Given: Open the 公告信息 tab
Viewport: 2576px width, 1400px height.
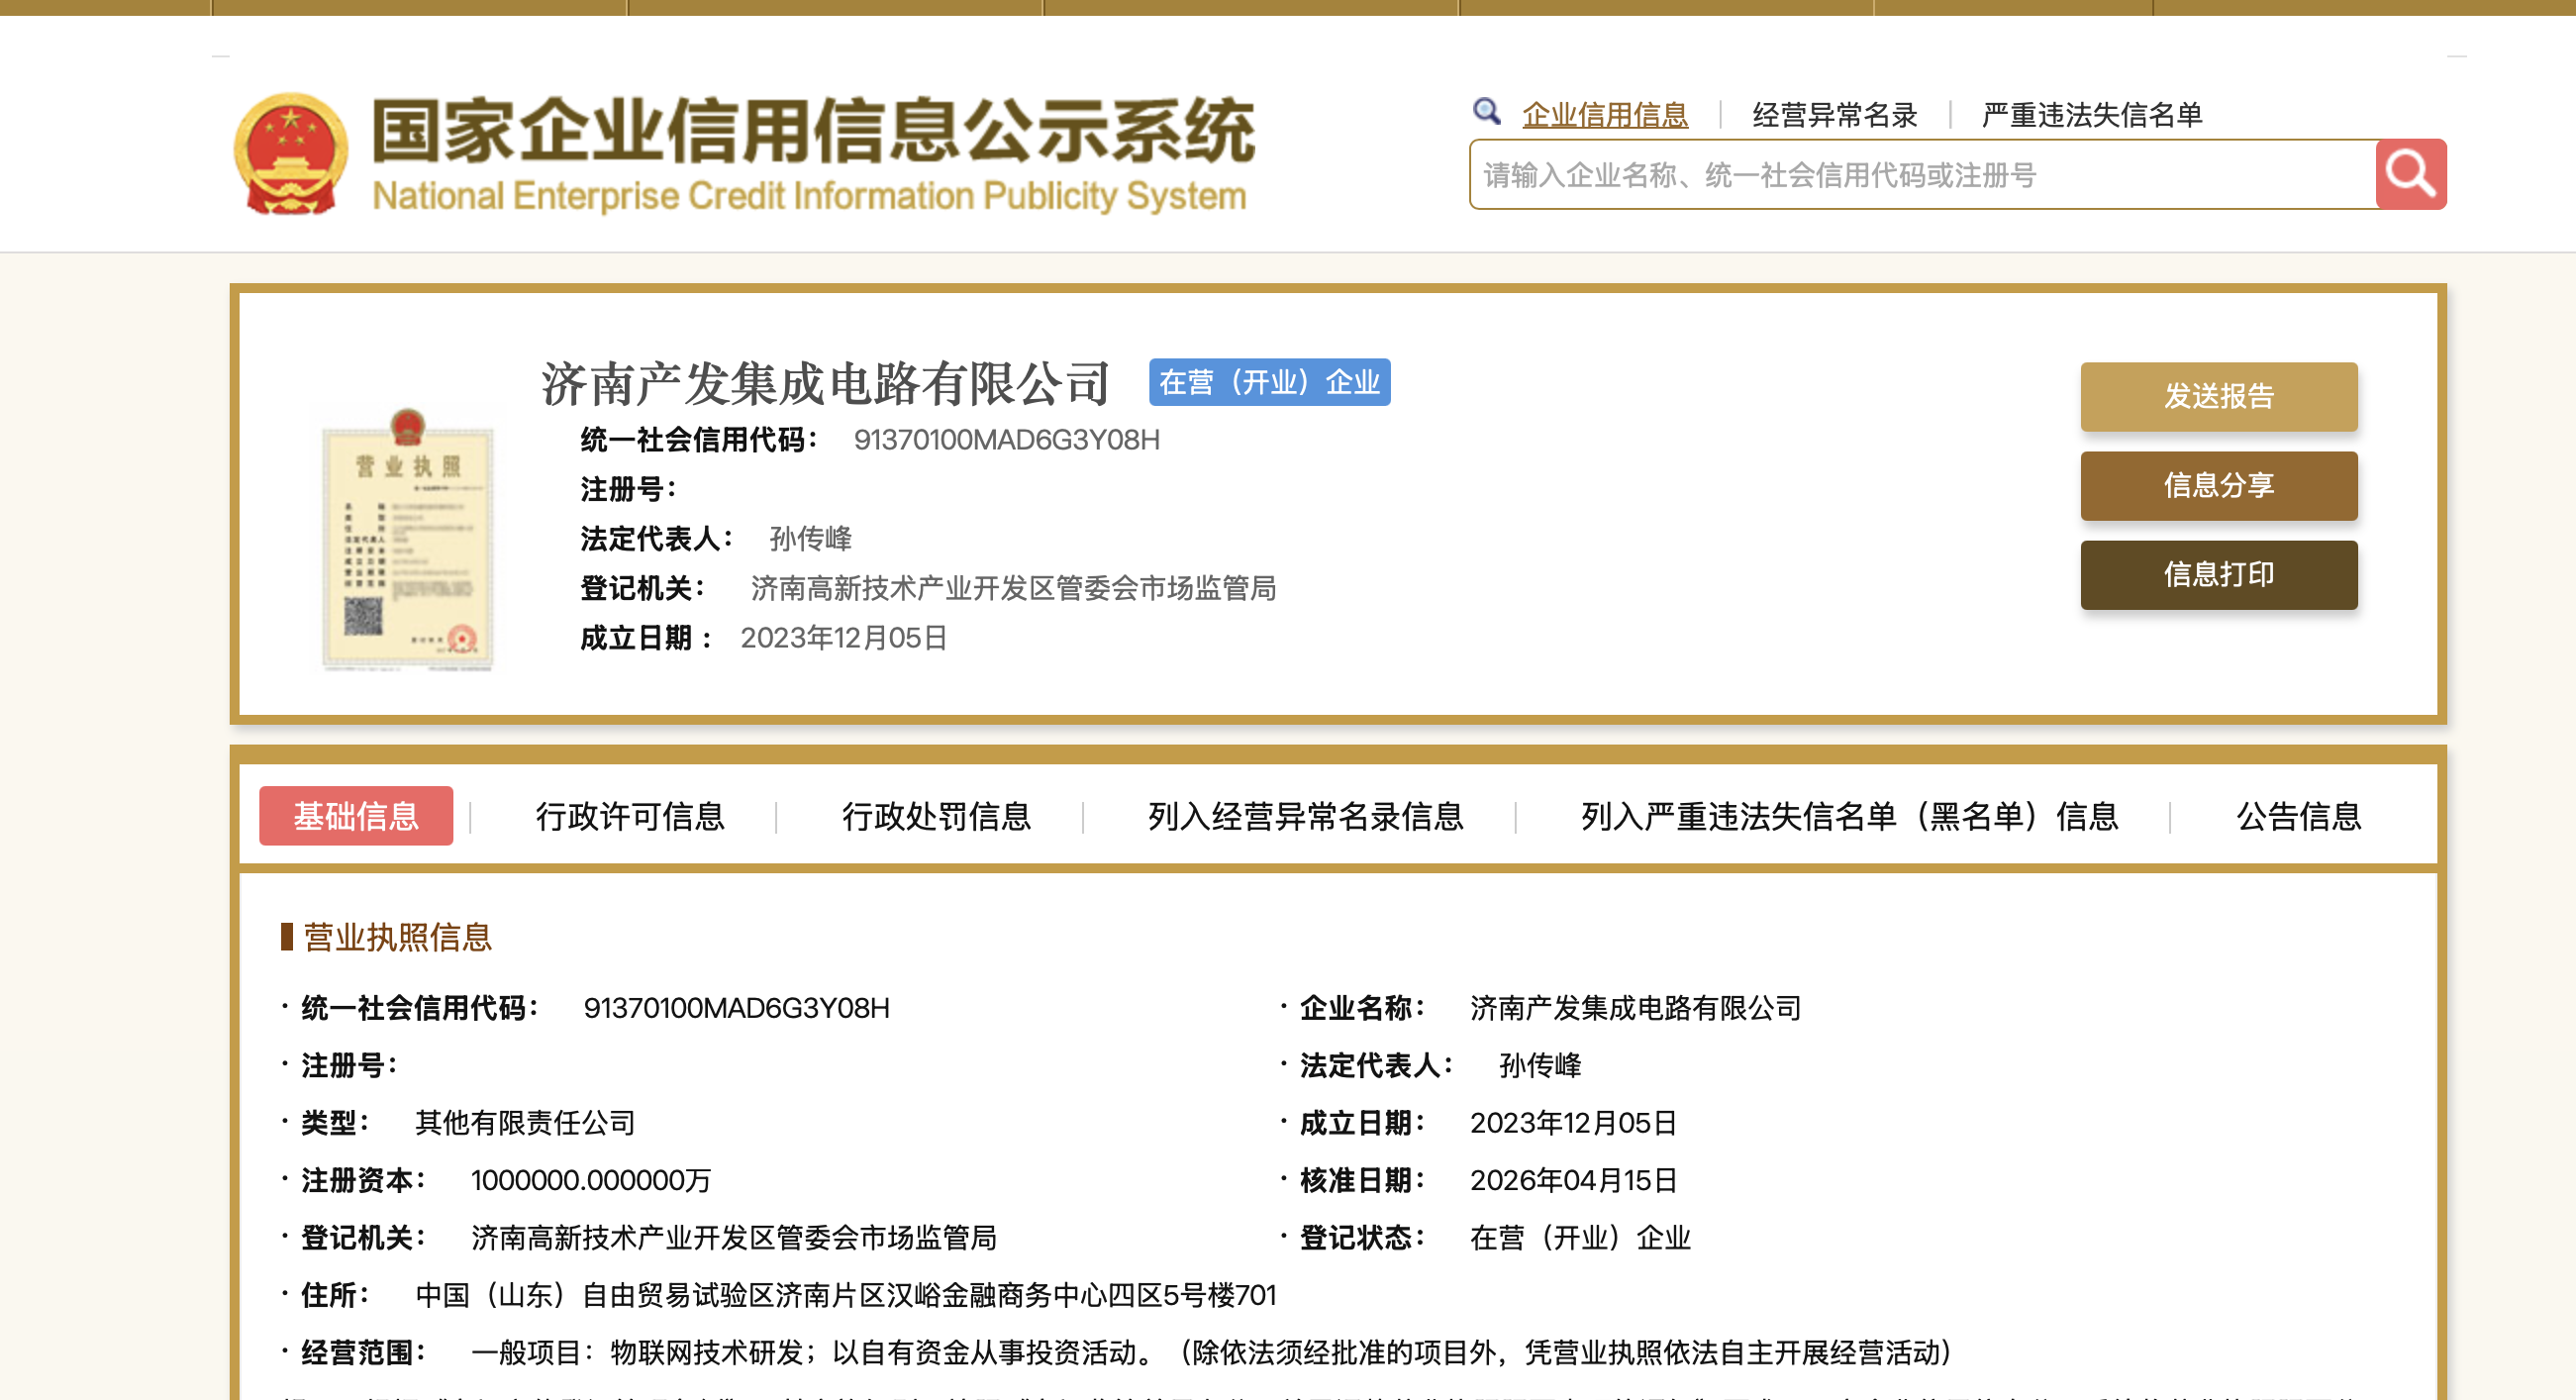Looking at the screenshot, I should (x=2298, y=816).
